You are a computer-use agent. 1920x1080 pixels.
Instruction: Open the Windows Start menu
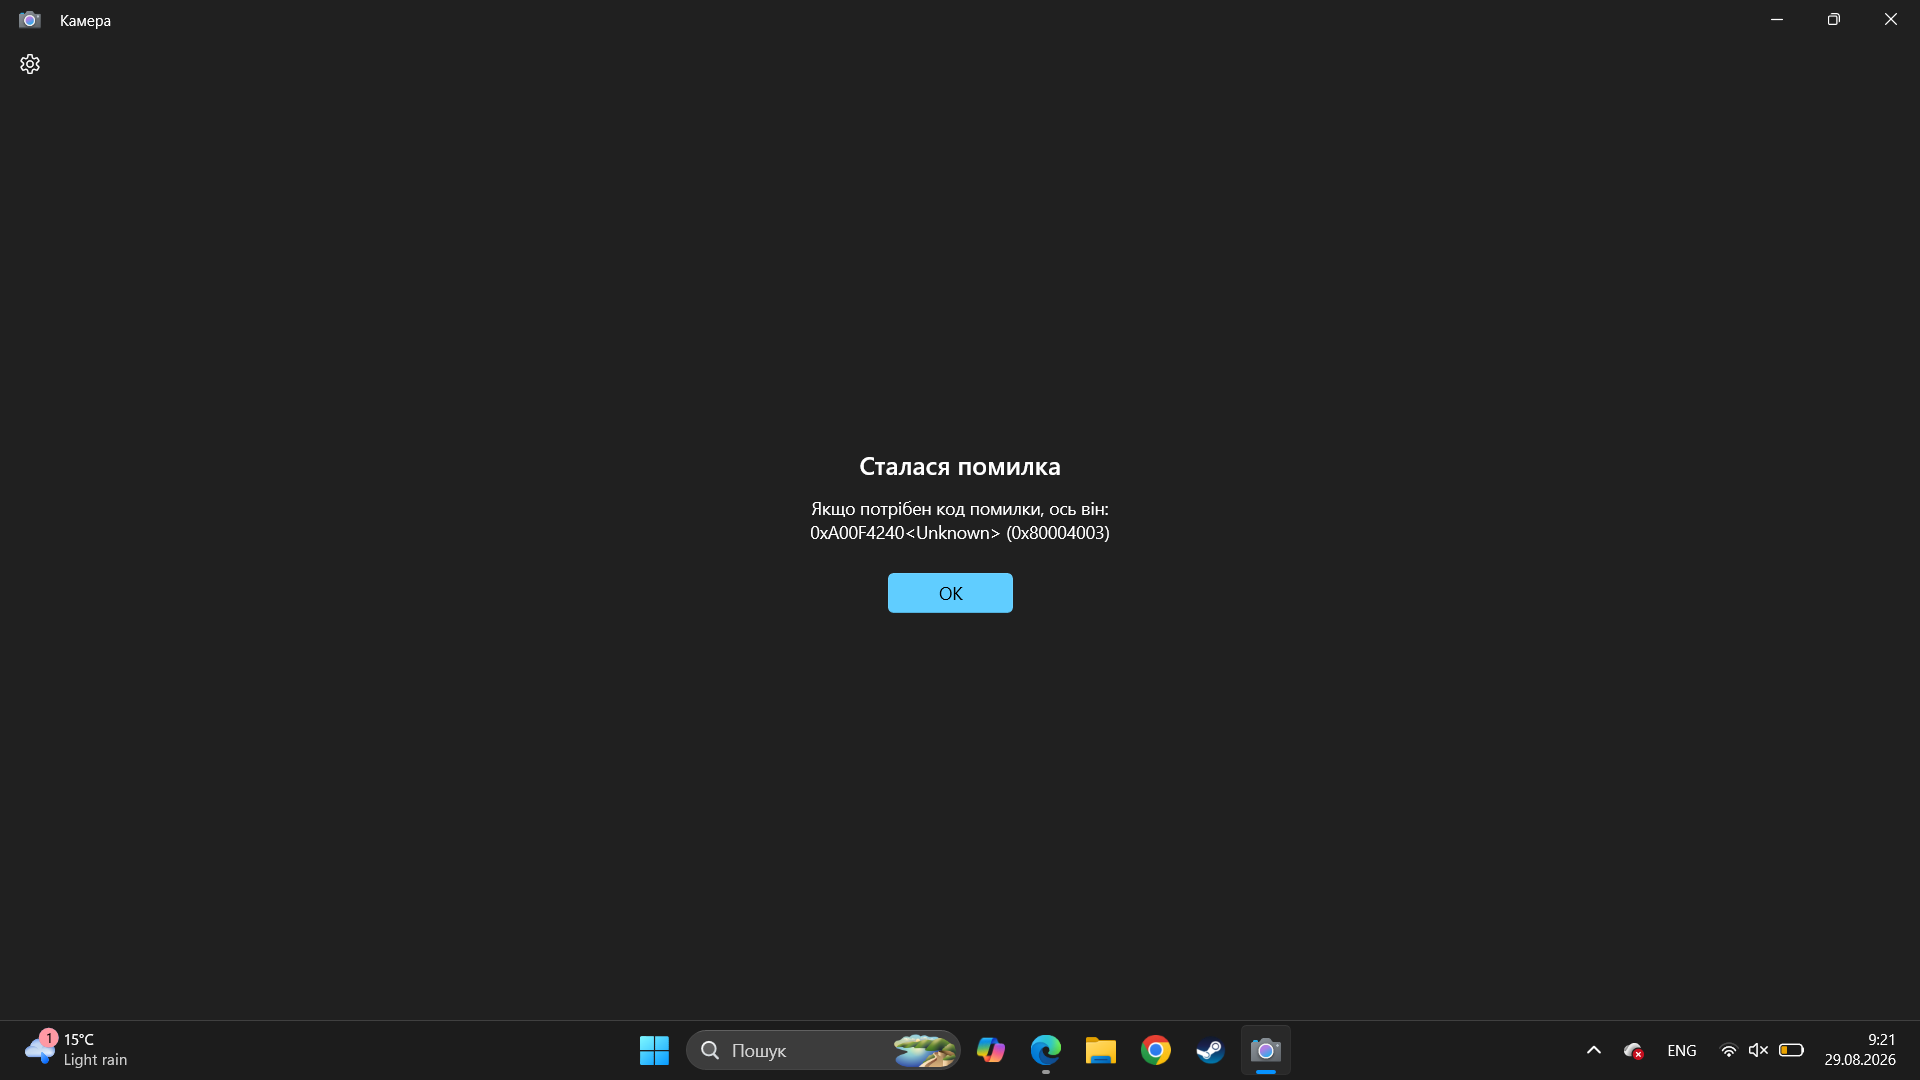pos(654,1050)
